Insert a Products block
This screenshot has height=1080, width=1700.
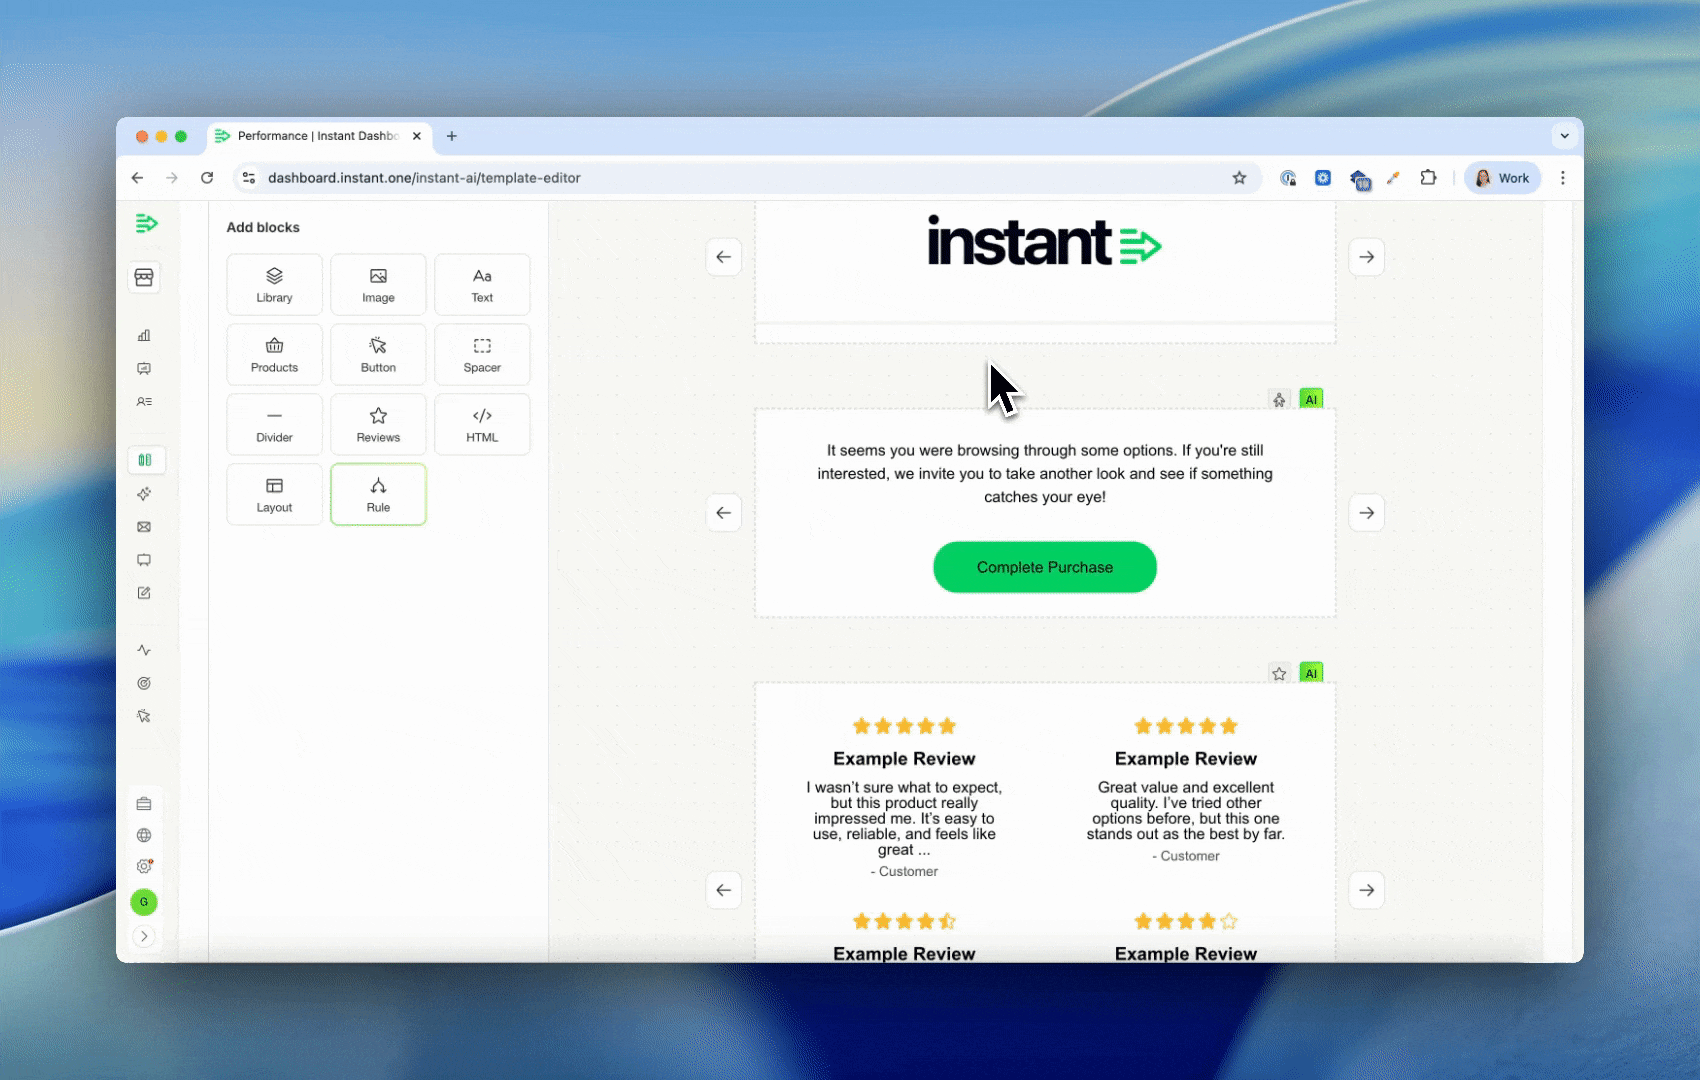click(x=274, y=355)
